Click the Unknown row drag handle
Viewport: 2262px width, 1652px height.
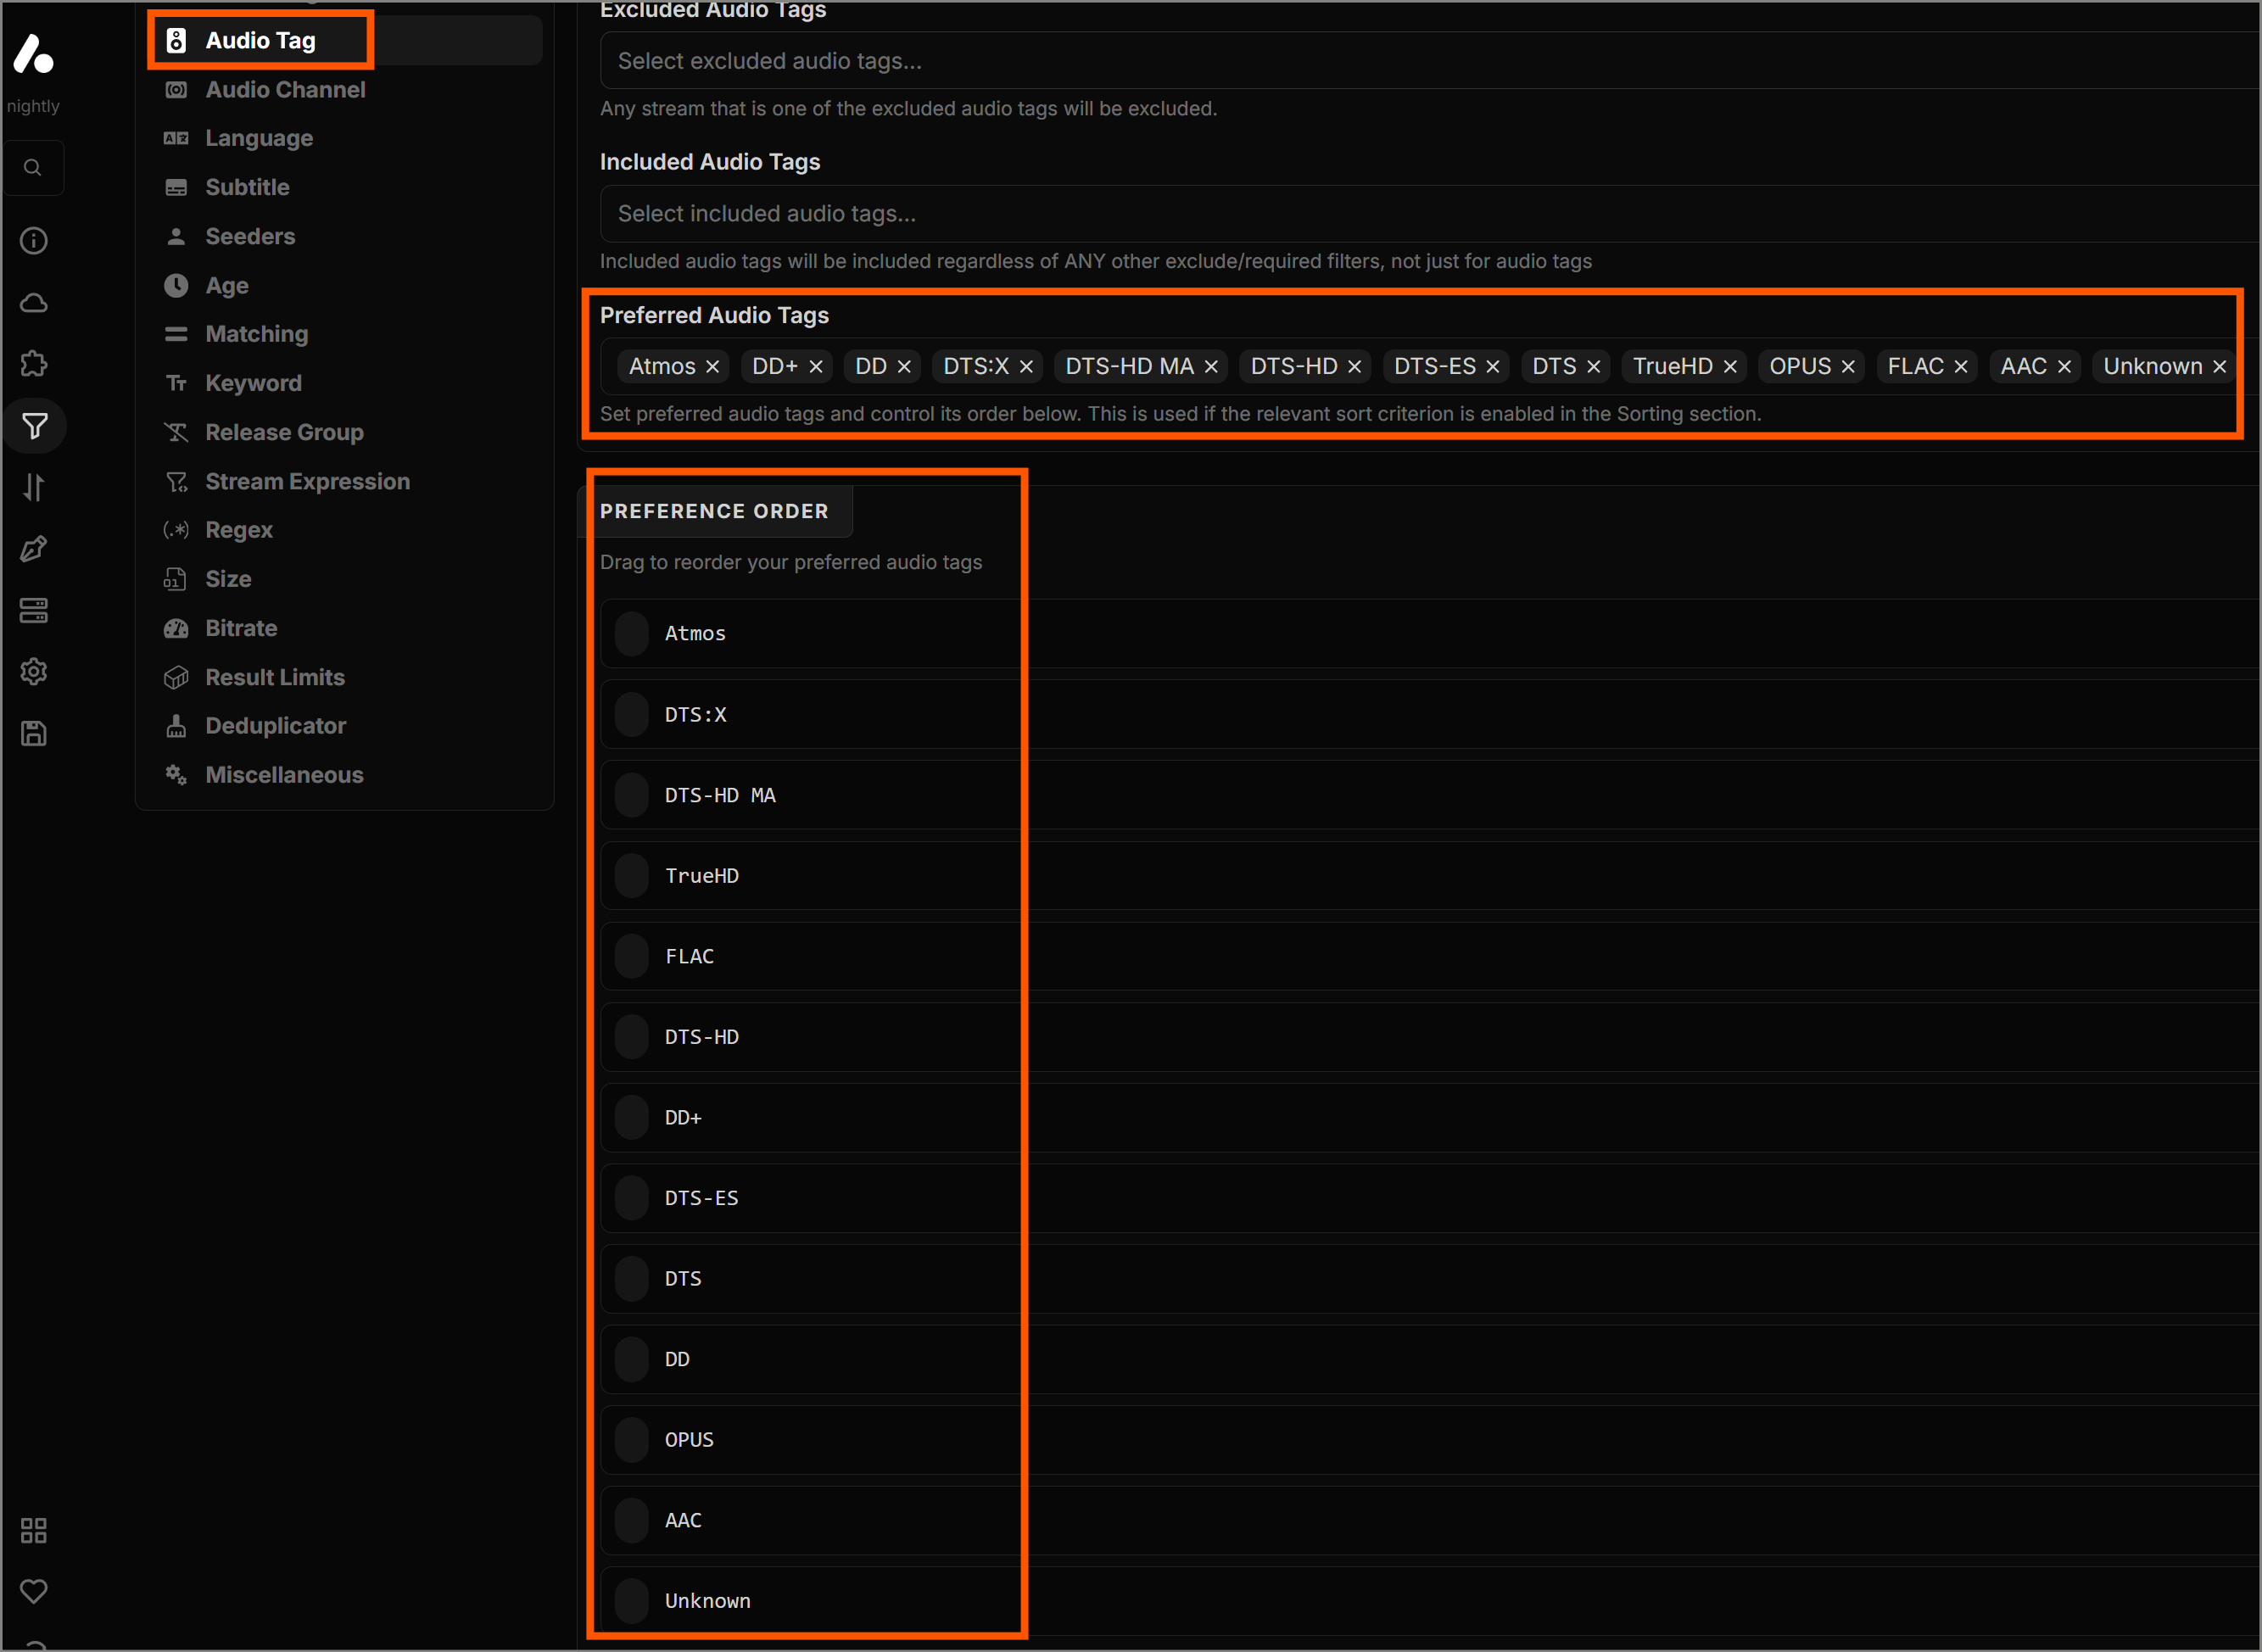coord(632,1601)
